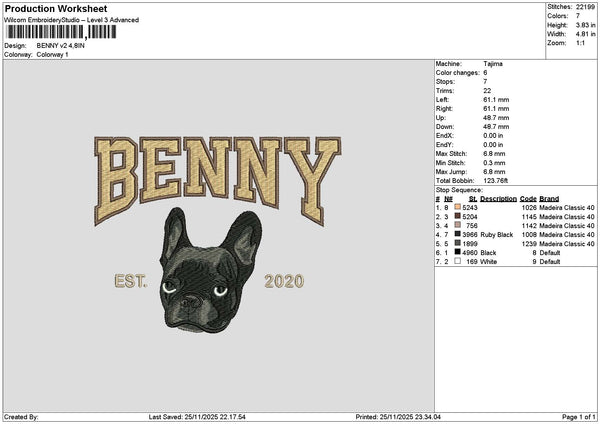600x424 pixels.
Task: Click the Trims value 22
Action: (487, 91)
